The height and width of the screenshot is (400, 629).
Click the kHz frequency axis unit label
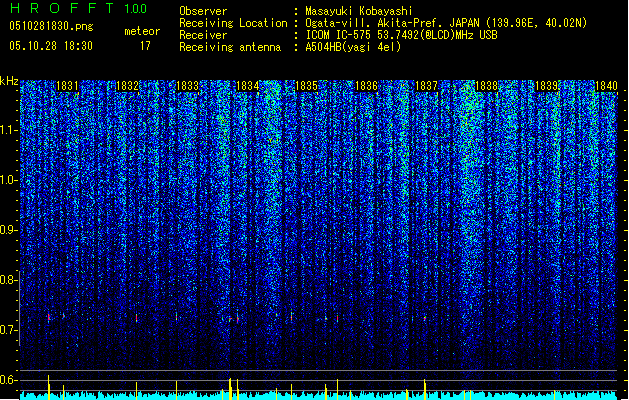point(9,81)
